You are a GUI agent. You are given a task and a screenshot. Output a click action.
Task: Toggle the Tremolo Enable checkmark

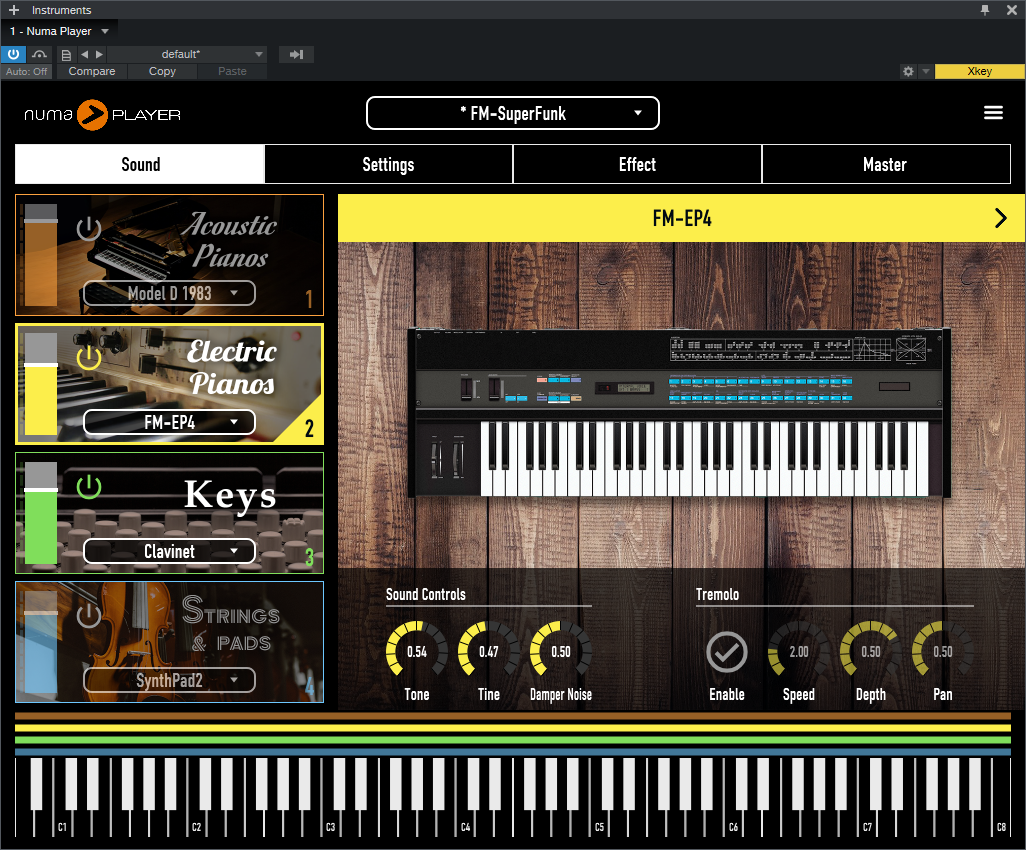tap(727, 652)
